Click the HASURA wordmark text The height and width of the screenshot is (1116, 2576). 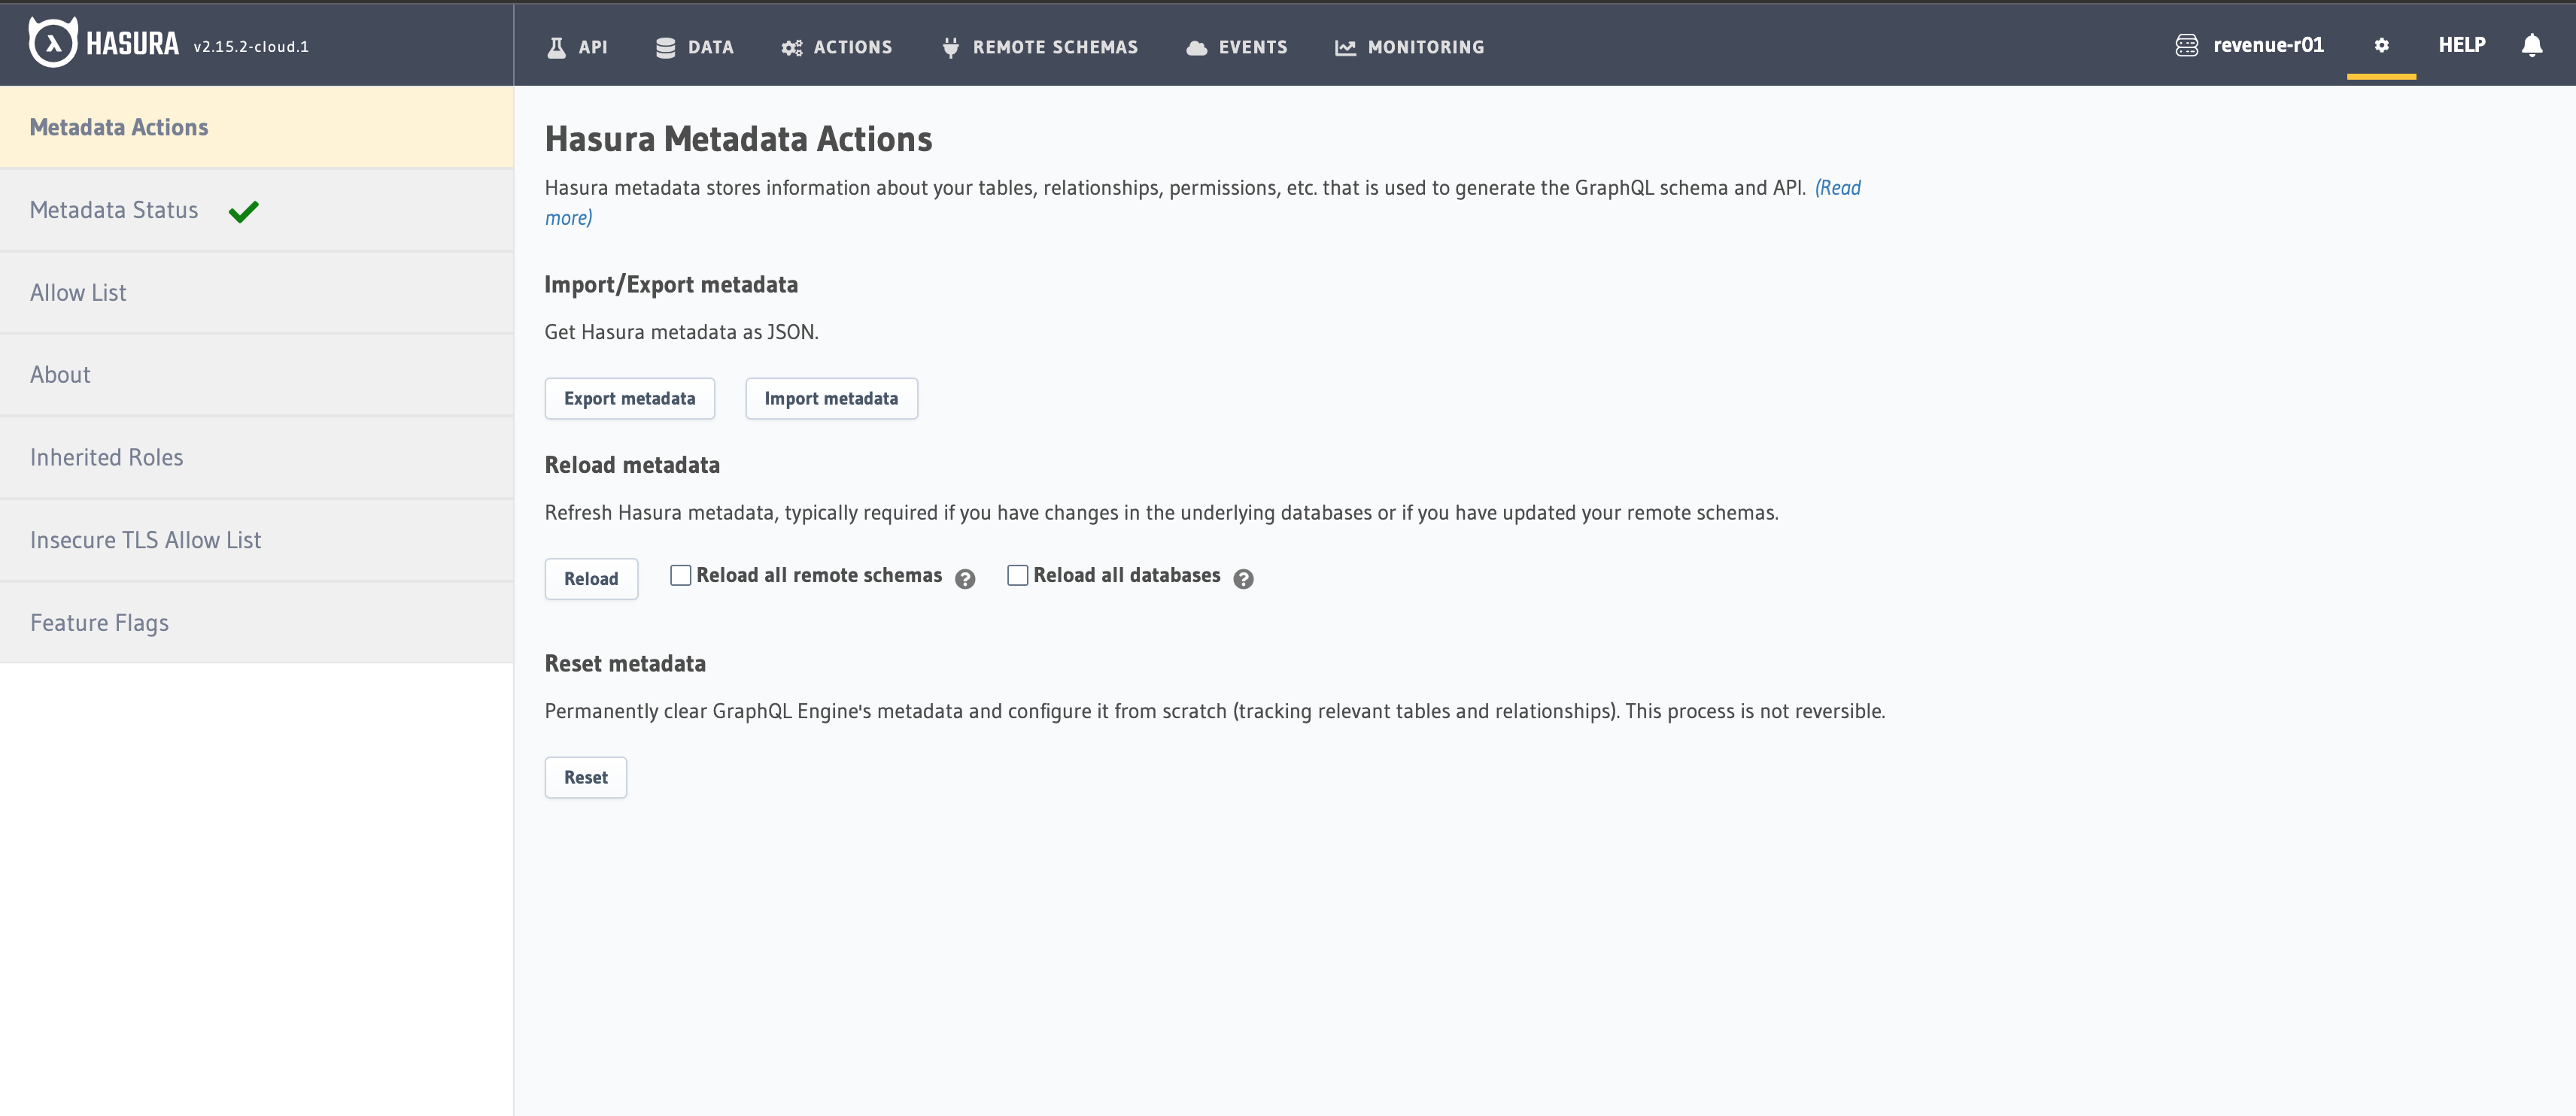[x=132, y=44]
